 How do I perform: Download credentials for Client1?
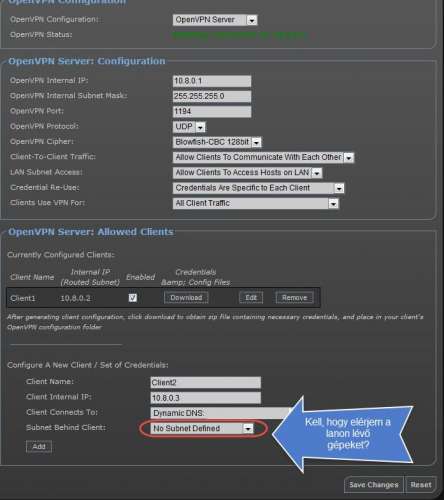point(186,298)
